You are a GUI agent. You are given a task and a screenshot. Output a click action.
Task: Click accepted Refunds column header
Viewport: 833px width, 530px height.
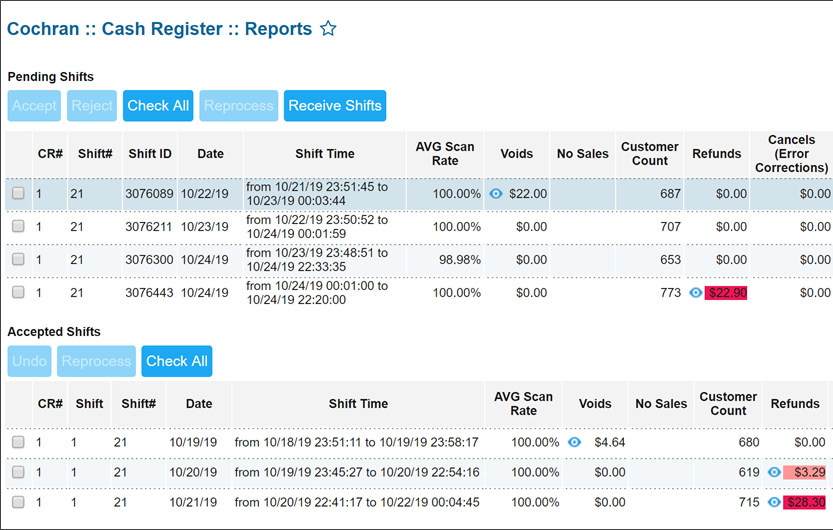(x=795, y=404)
